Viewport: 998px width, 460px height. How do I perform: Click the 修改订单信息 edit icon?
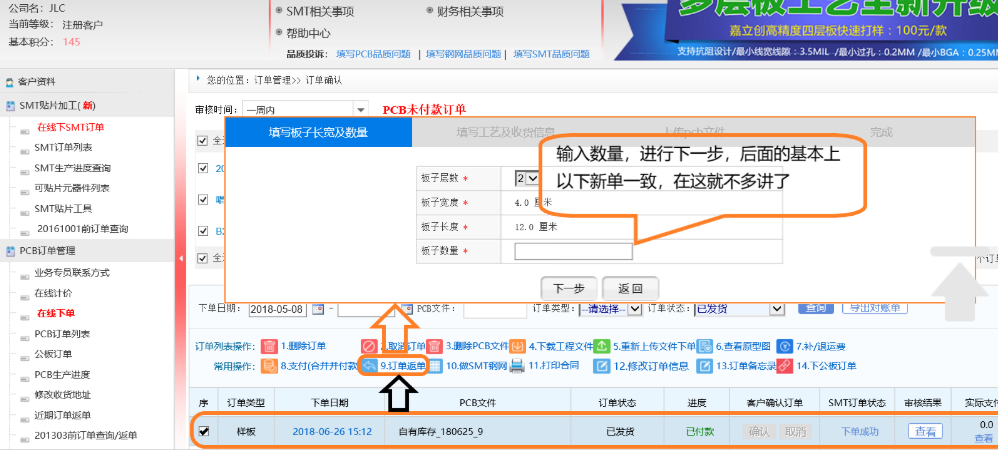[x=602, y=366]
